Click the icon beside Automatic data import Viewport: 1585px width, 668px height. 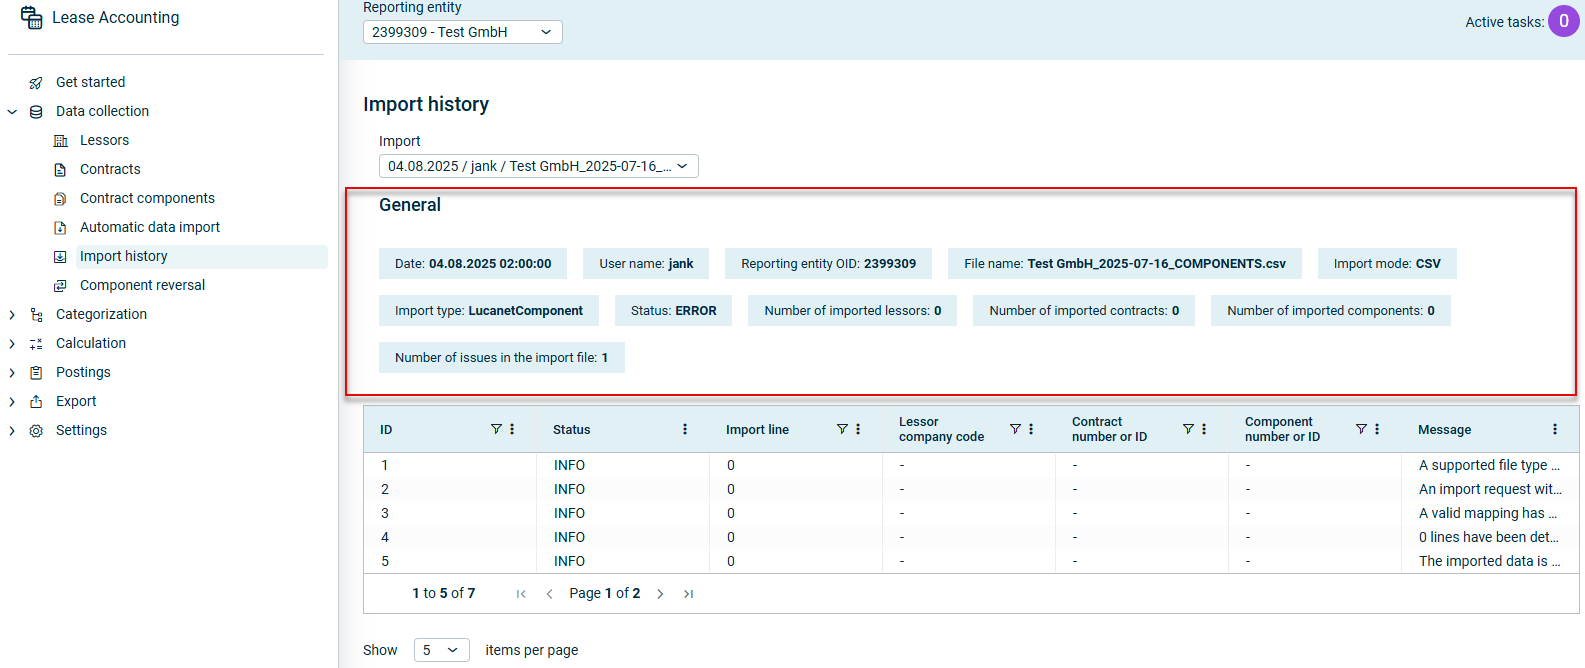pyautogui.click(x=60, y=228)
